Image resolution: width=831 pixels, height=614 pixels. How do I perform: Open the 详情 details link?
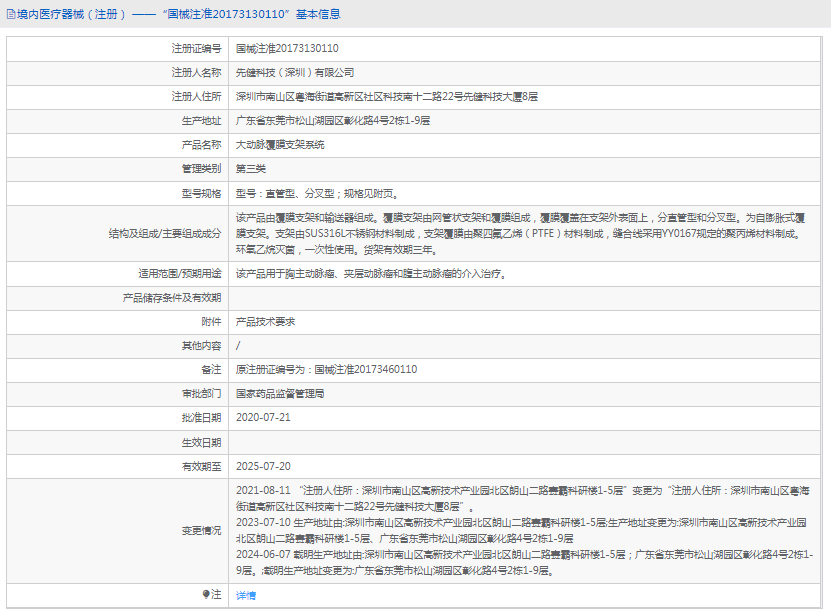coord(245,595)
